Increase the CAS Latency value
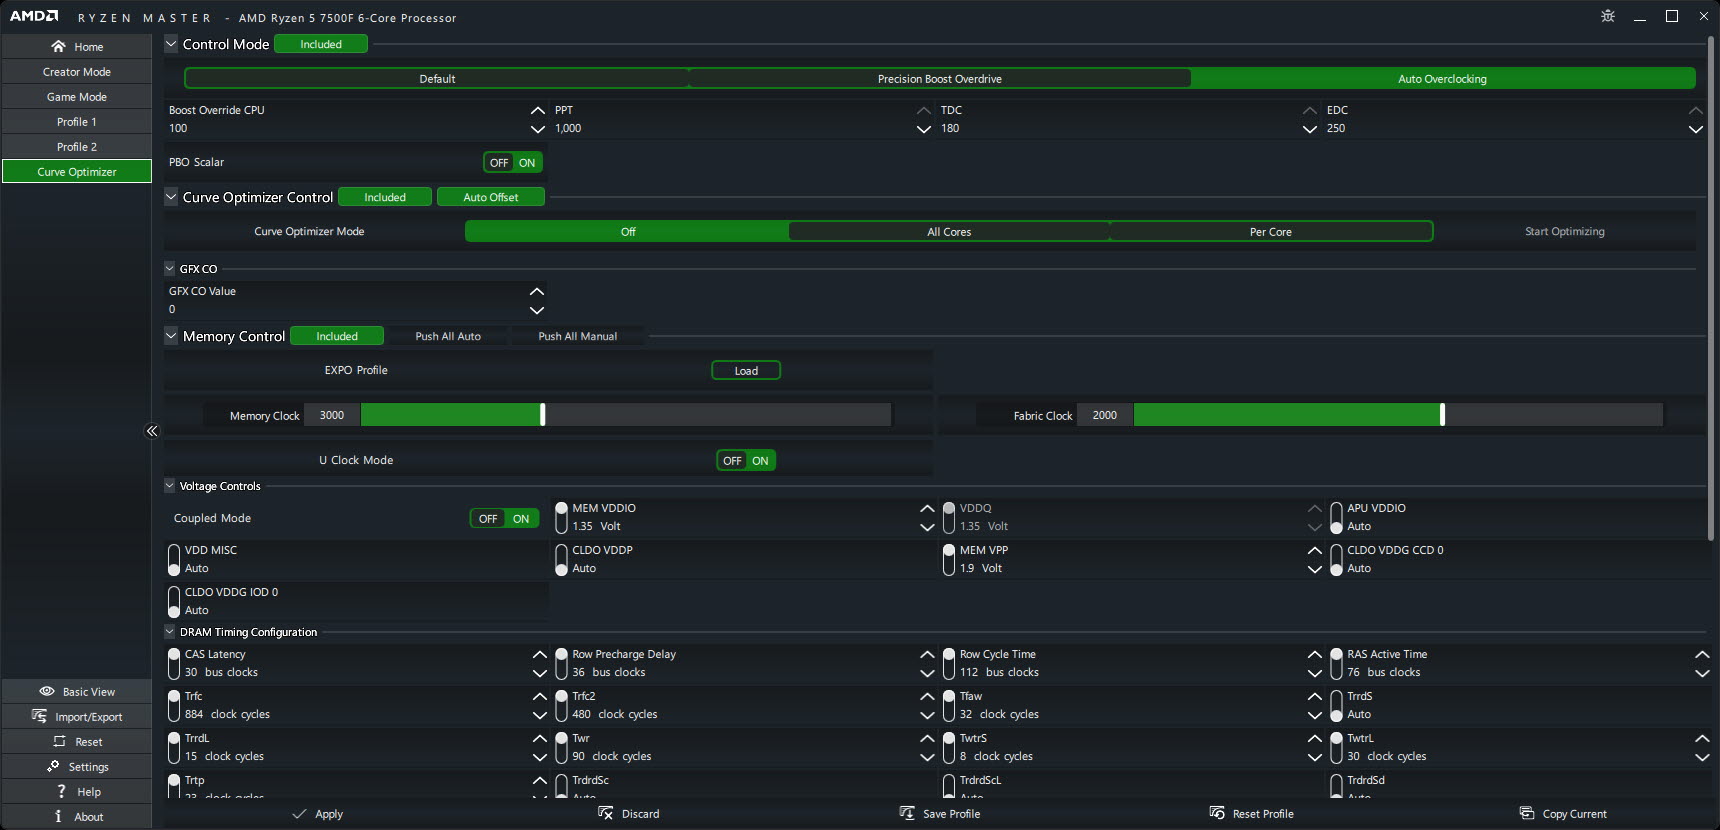Image resolution: width=1720 pixels, height=830 pixels. pos(540,654)
